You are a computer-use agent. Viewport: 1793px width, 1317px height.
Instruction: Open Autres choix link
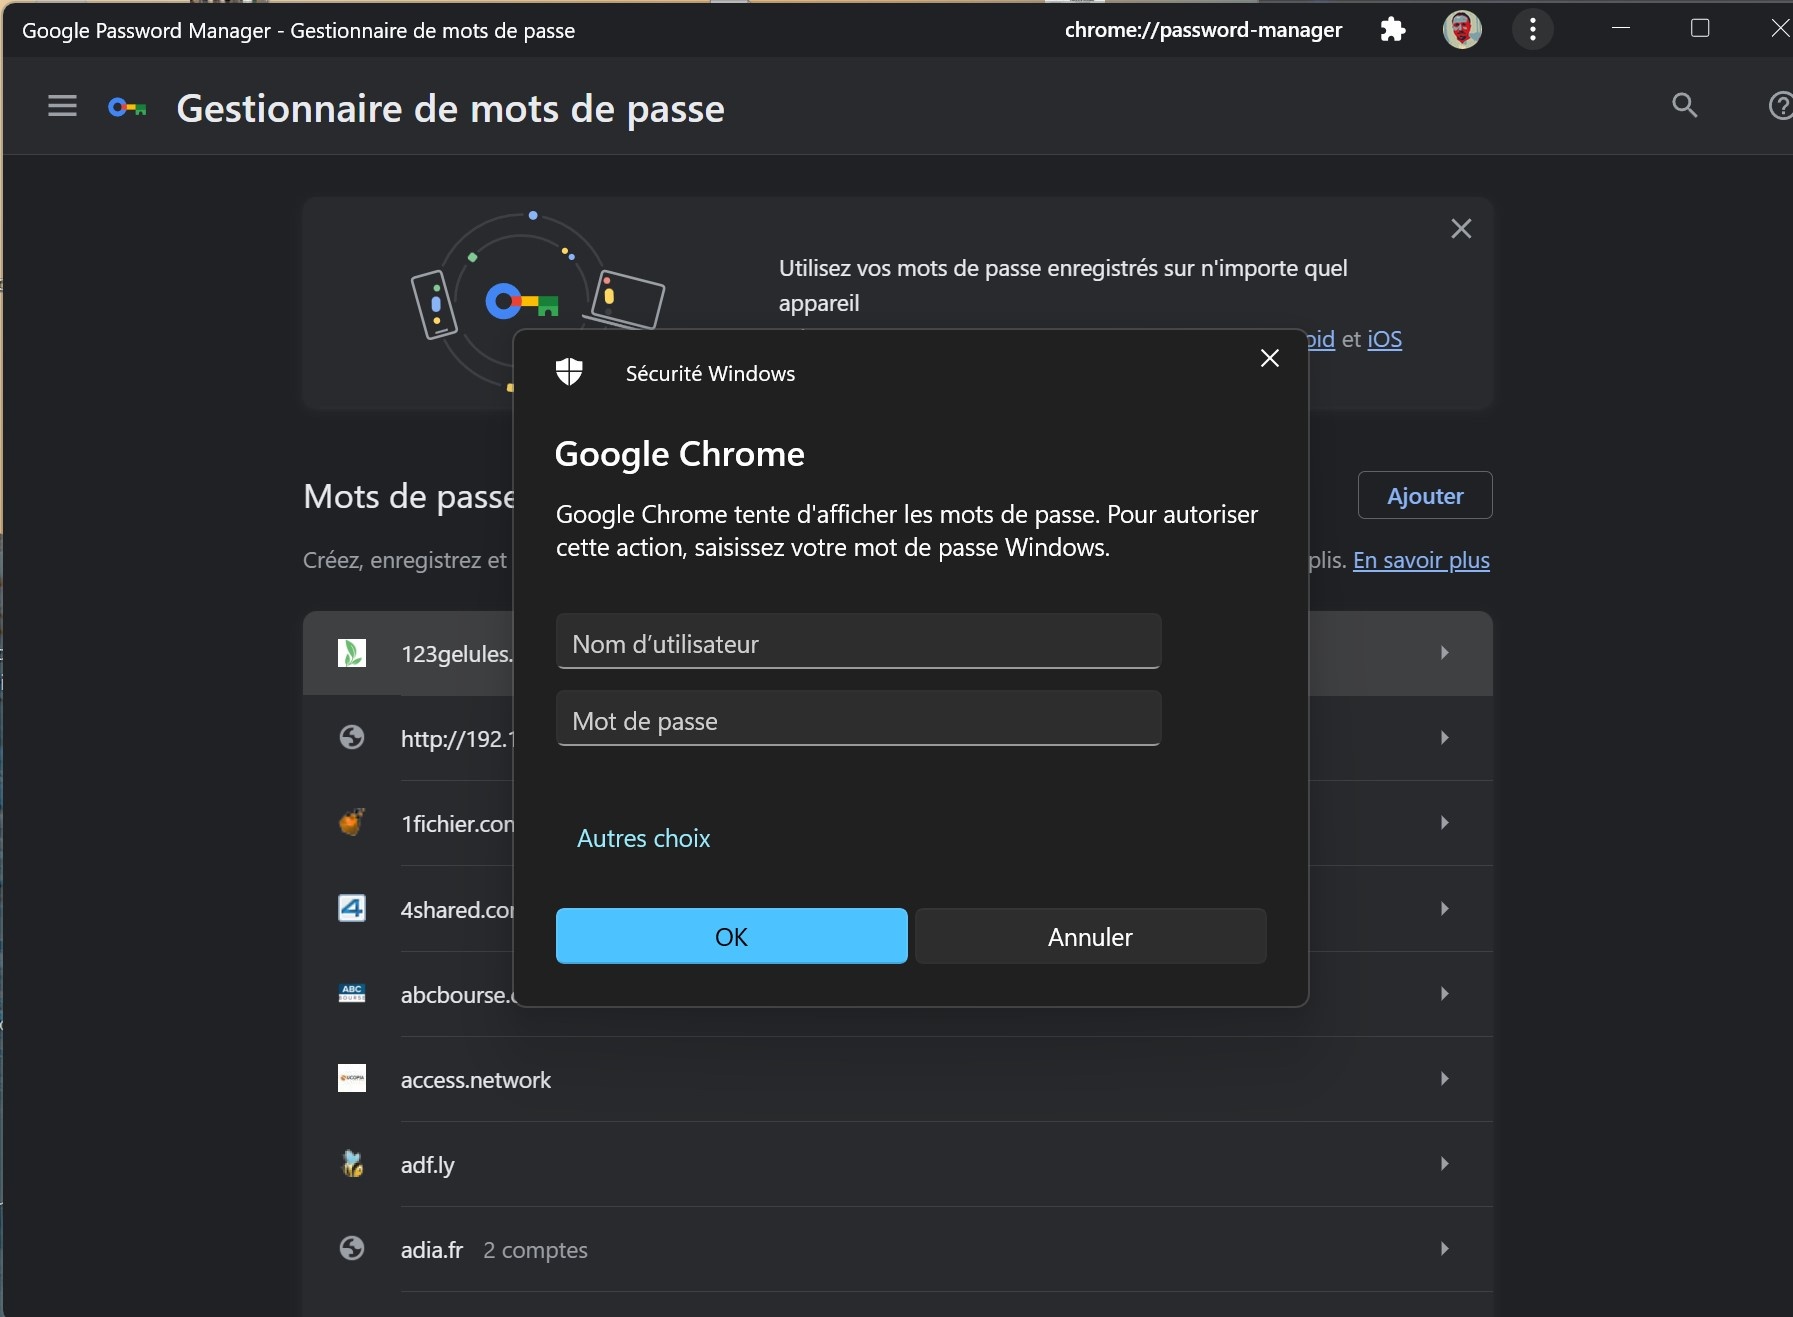click(644, 838)
